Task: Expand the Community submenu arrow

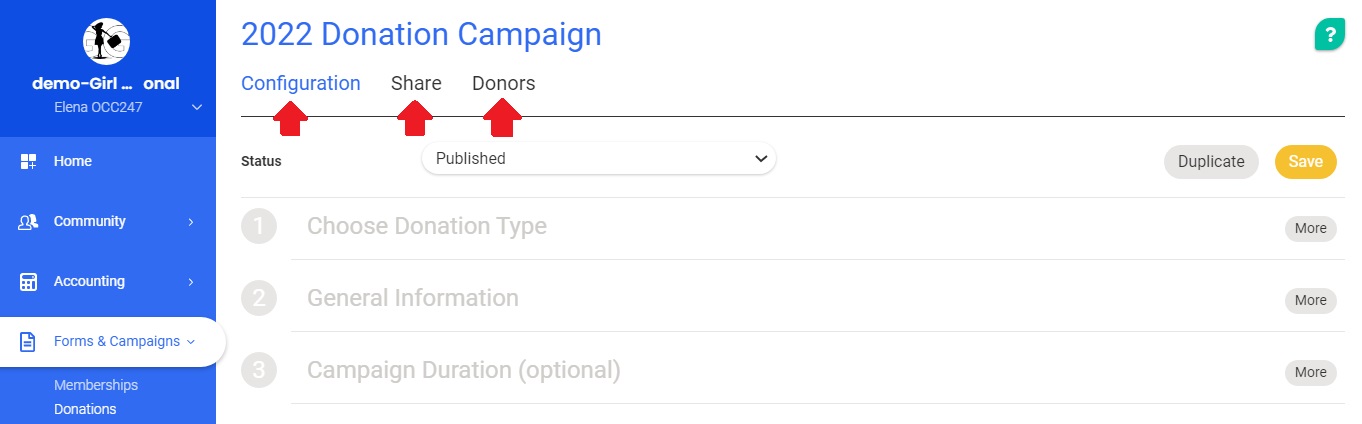Action: [190, 222]
